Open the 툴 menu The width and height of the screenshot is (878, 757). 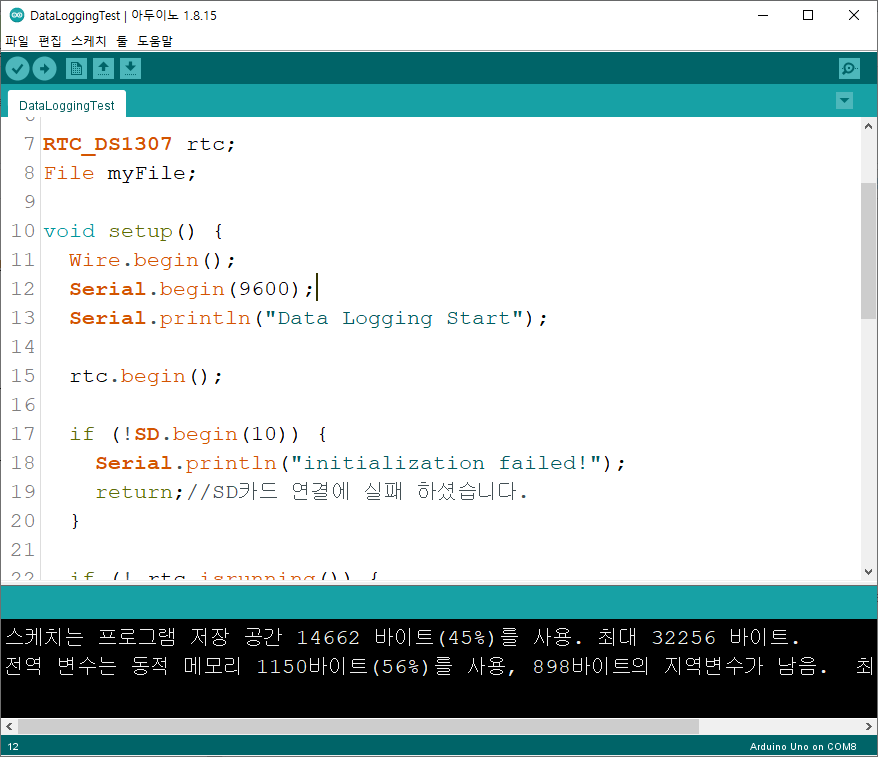point(122,41)
